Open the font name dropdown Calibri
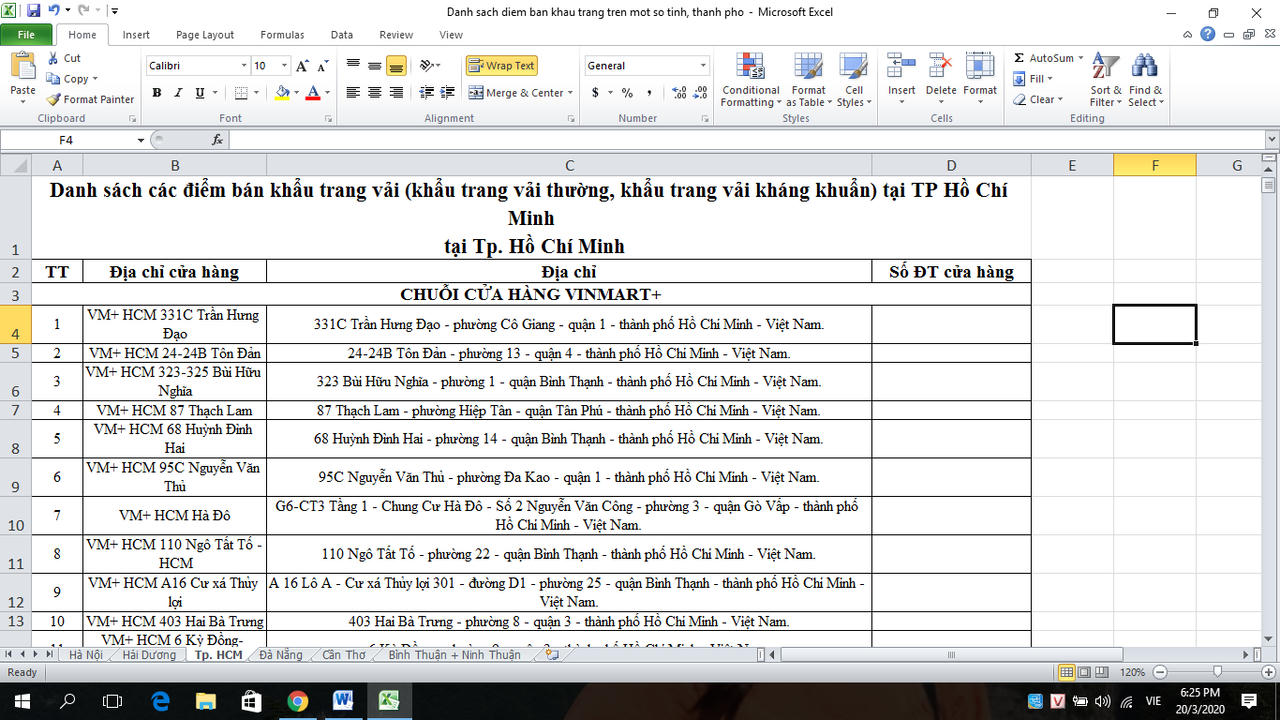Image resolution: width=1280 pixels, height=720 pixels. point(243,66)
